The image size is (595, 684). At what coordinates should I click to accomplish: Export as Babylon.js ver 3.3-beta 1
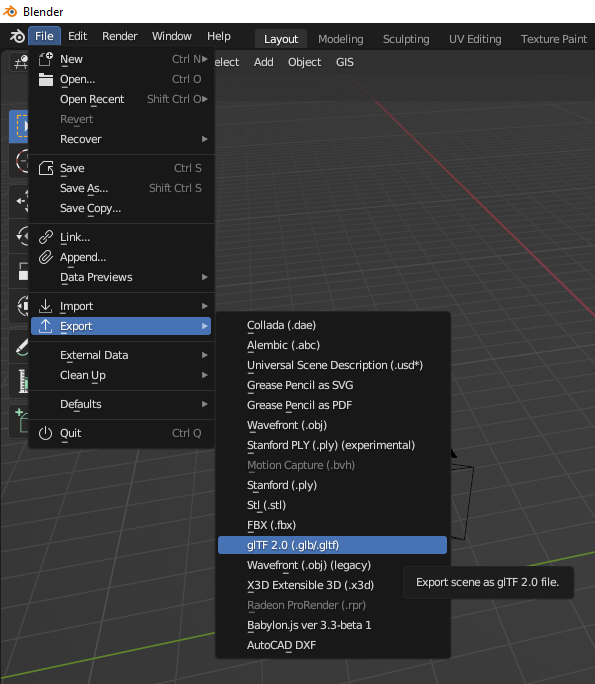(x=332, y=625)
